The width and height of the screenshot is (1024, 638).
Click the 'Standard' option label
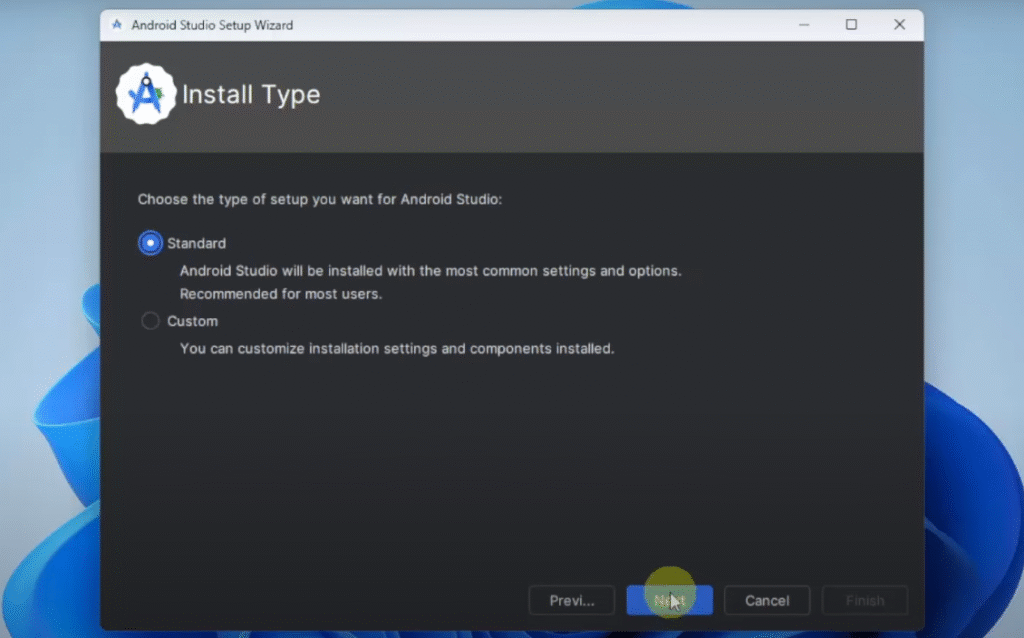pos(197,244)
